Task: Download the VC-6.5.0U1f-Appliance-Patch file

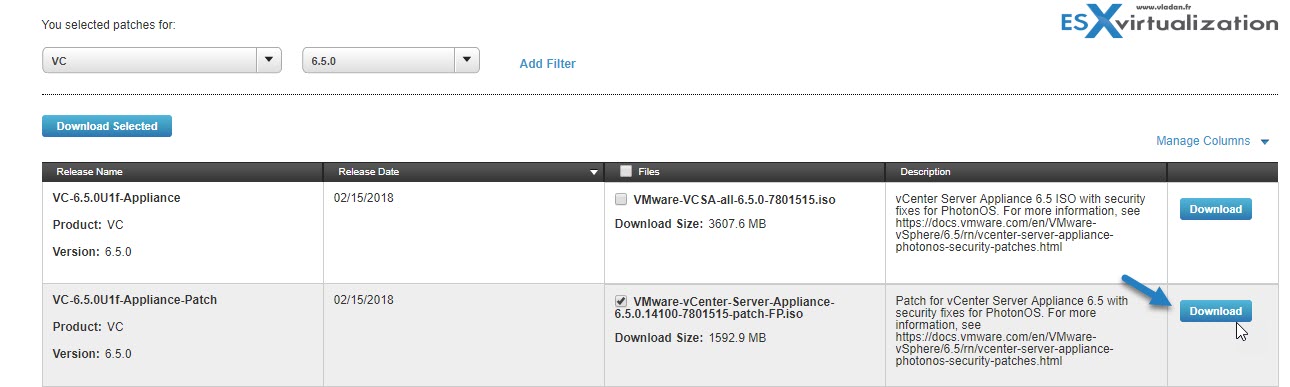Action: point(1215,311)
